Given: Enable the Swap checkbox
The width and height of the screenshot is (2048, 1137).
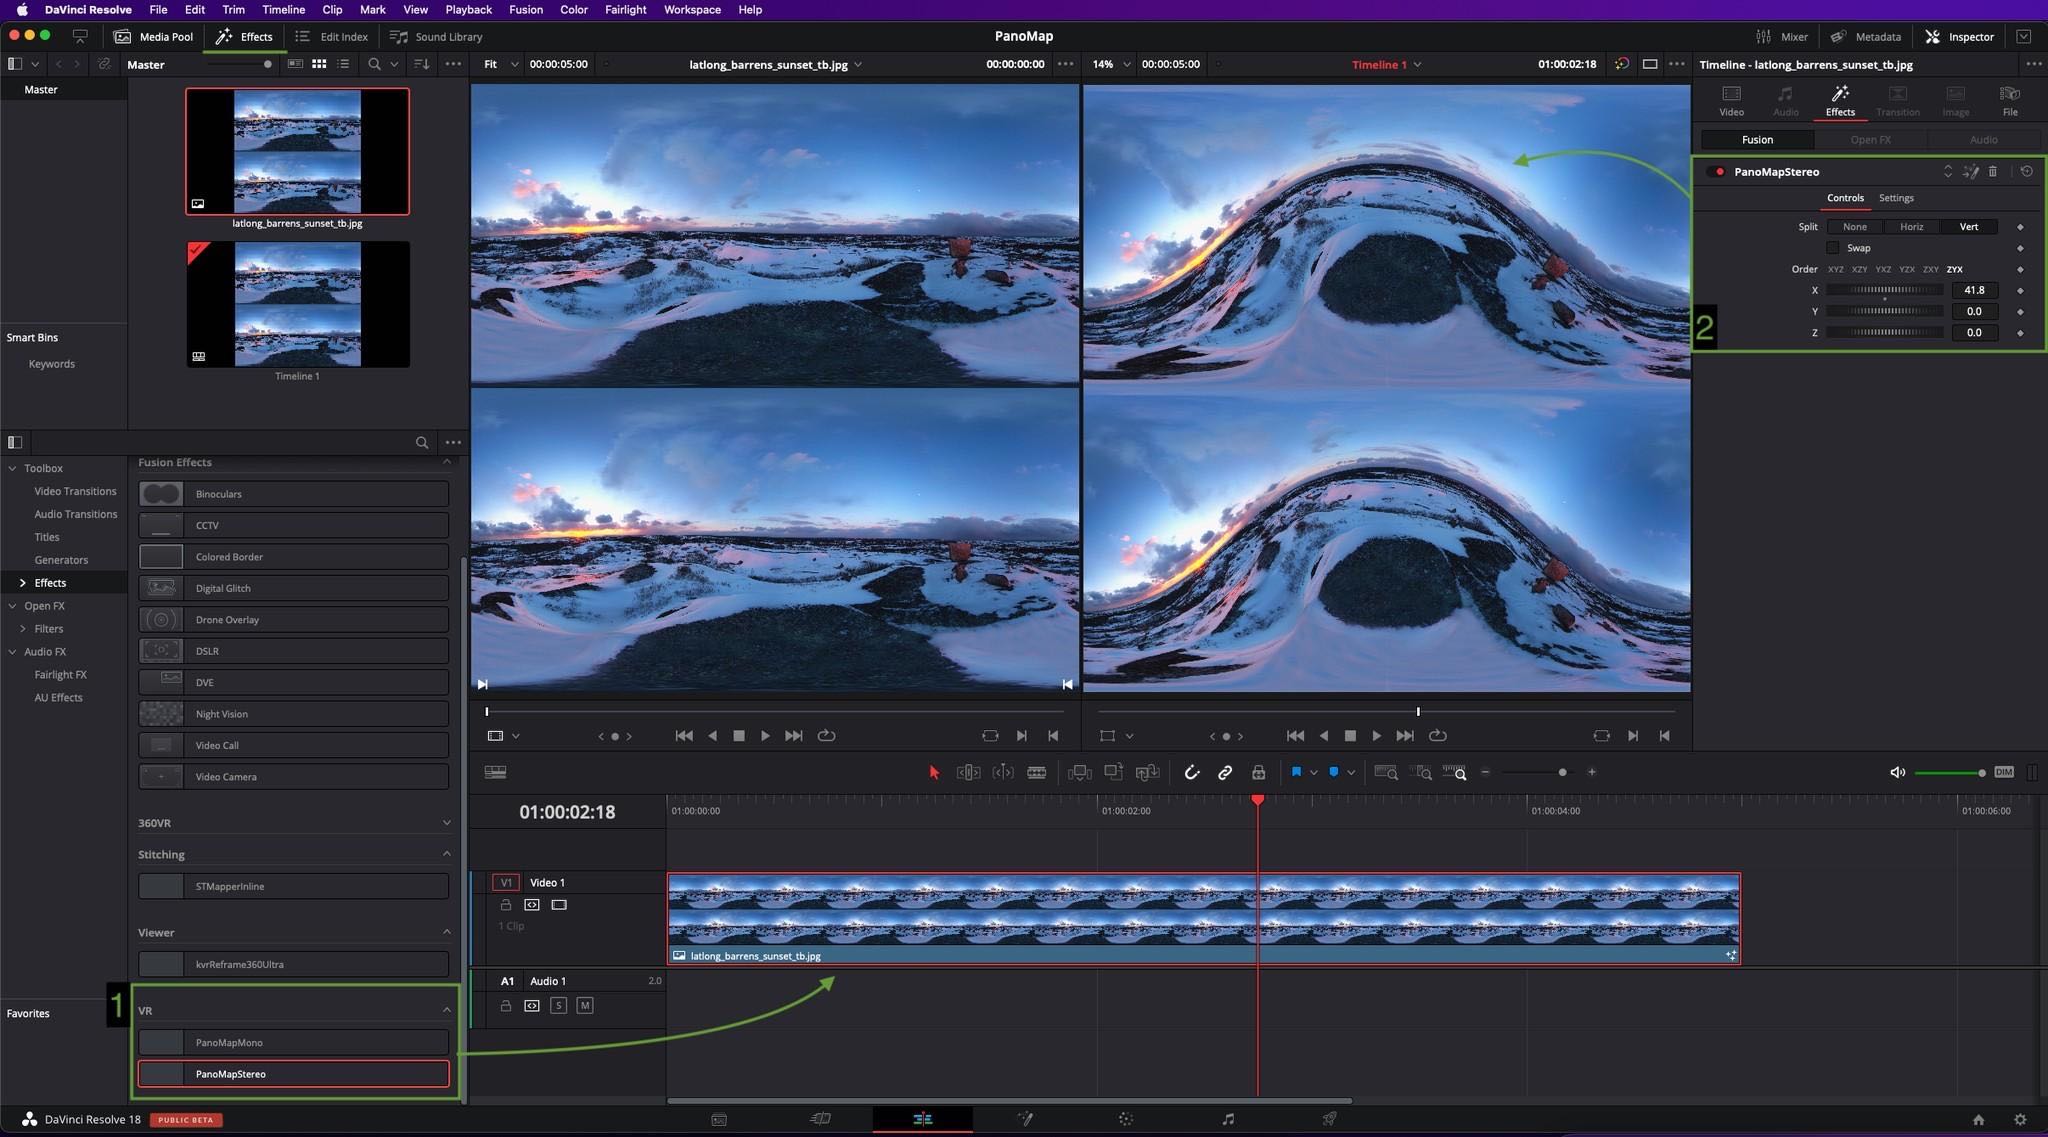Looking at the screenshot, I should (x=1833, y=248).
